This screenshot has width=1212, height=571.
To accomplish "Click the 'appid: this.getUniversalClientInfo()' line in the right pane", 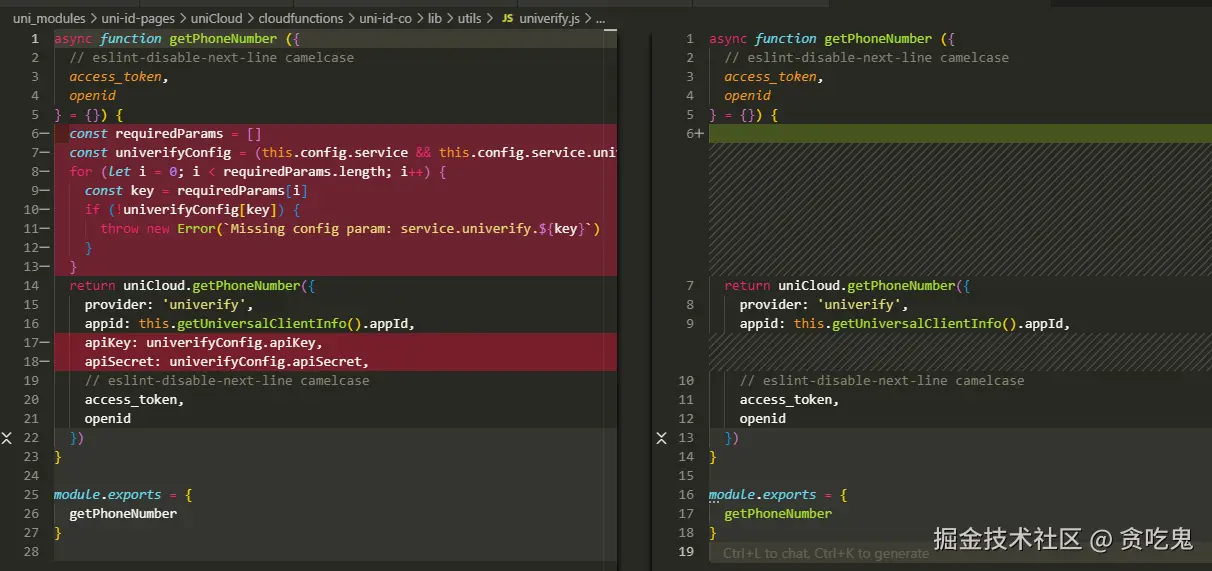I will tap(905, 324).
